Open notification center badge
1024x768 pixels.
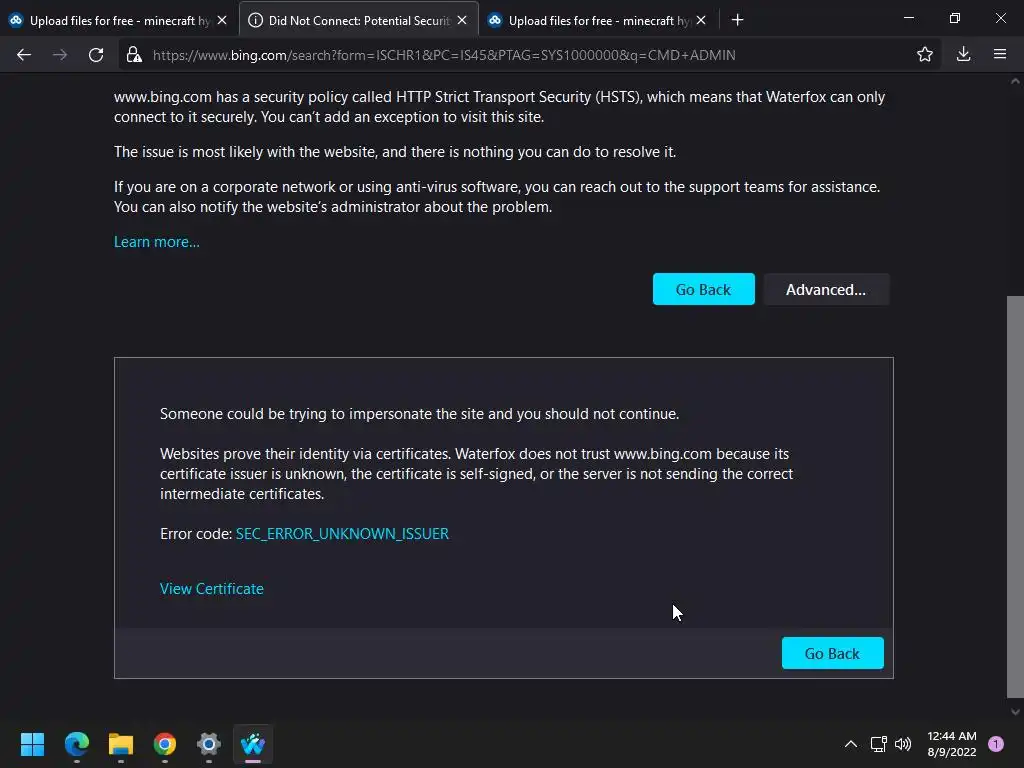tap(996, 744)
